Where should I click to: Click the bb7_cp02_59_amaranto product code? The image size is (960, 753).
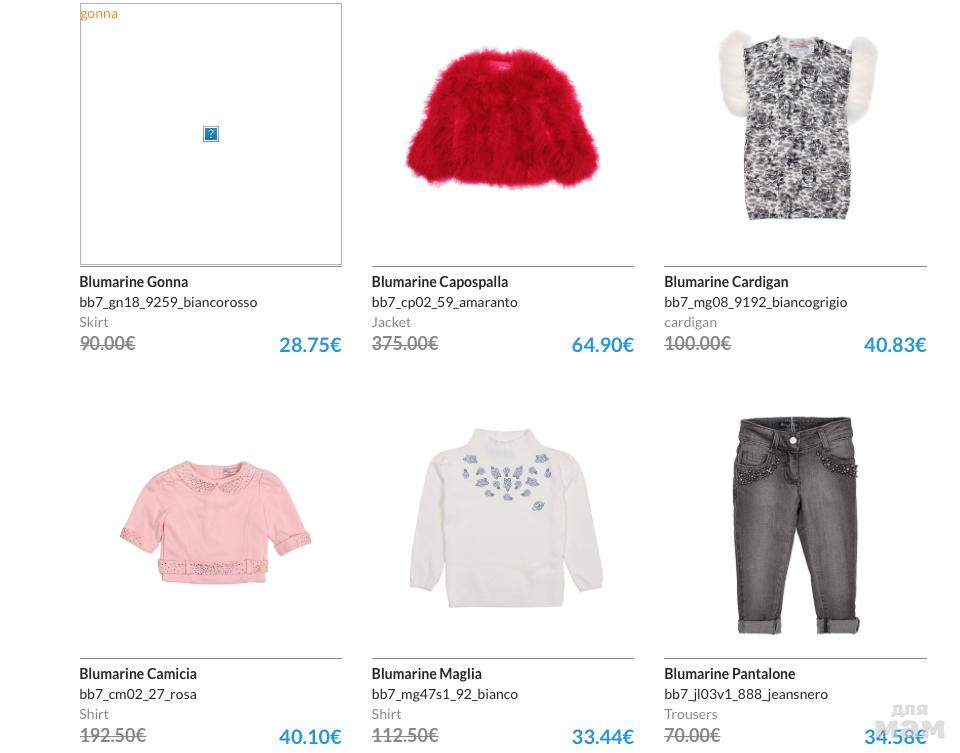tap(445, 302)
